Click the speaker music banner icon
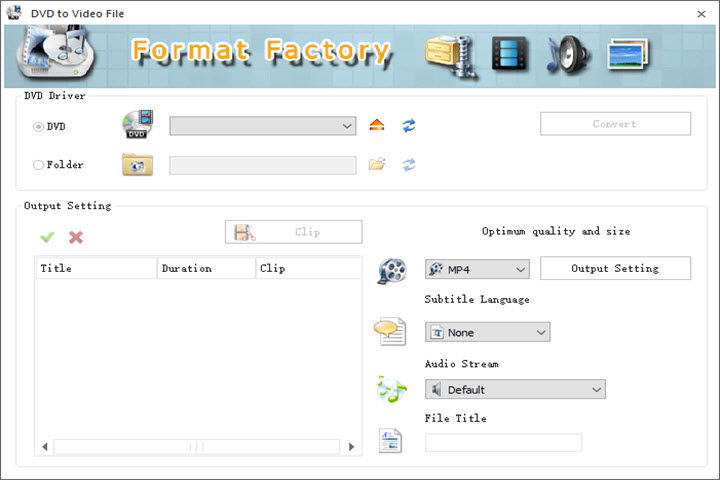720x480 pixels. coord(568,55)
